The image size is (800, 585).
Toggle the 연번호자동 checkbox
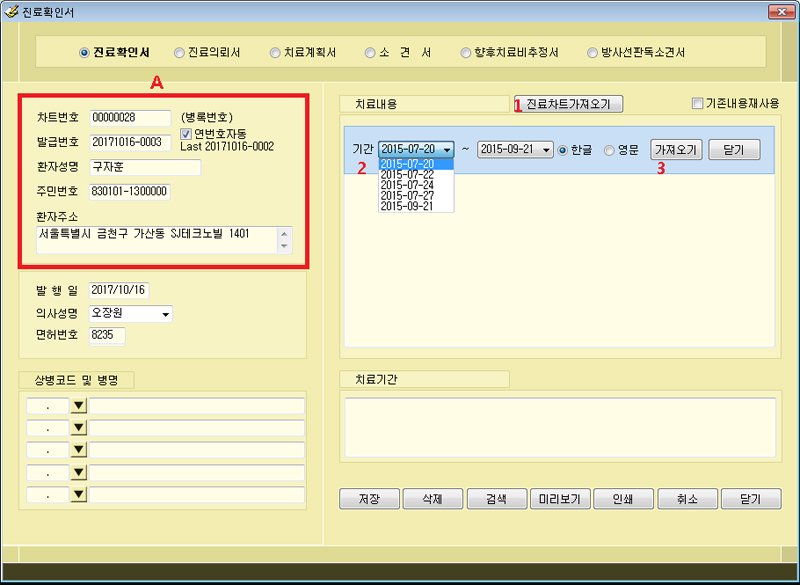(186, 134)
